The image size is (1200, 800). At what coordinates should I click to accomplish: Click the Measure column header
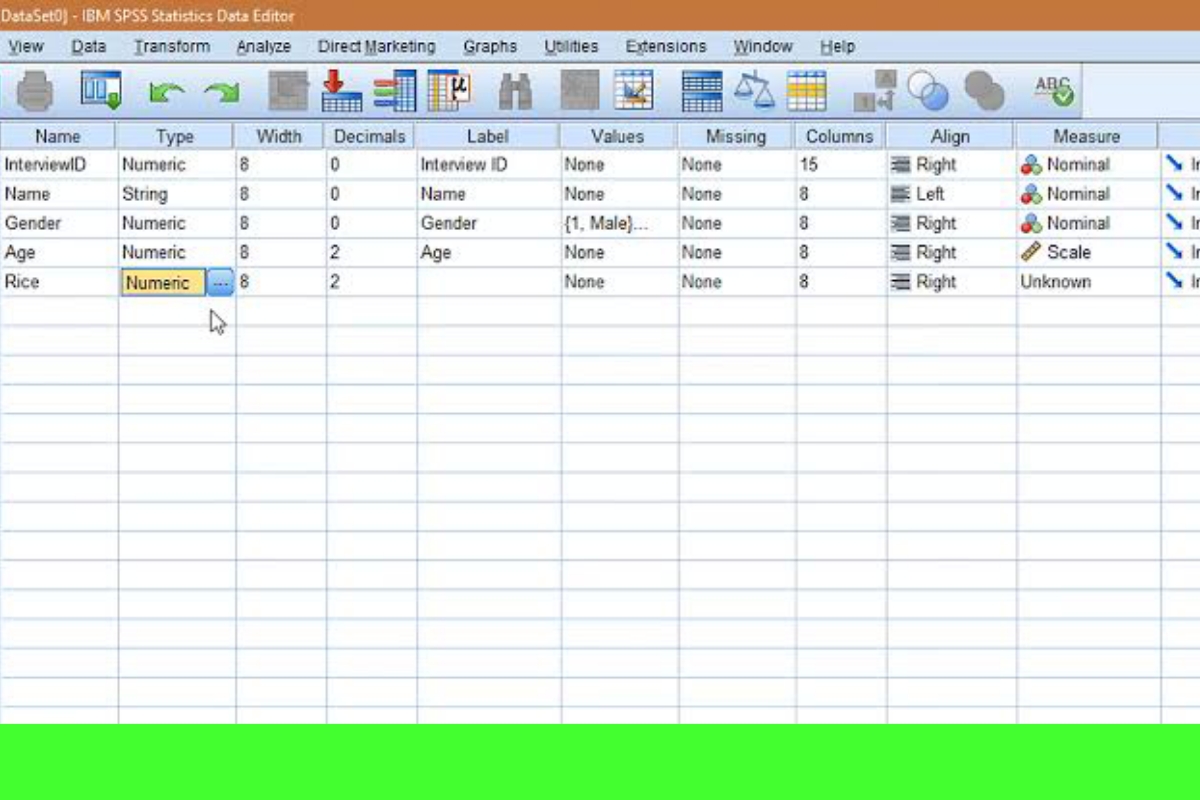tap(1086, 136)
